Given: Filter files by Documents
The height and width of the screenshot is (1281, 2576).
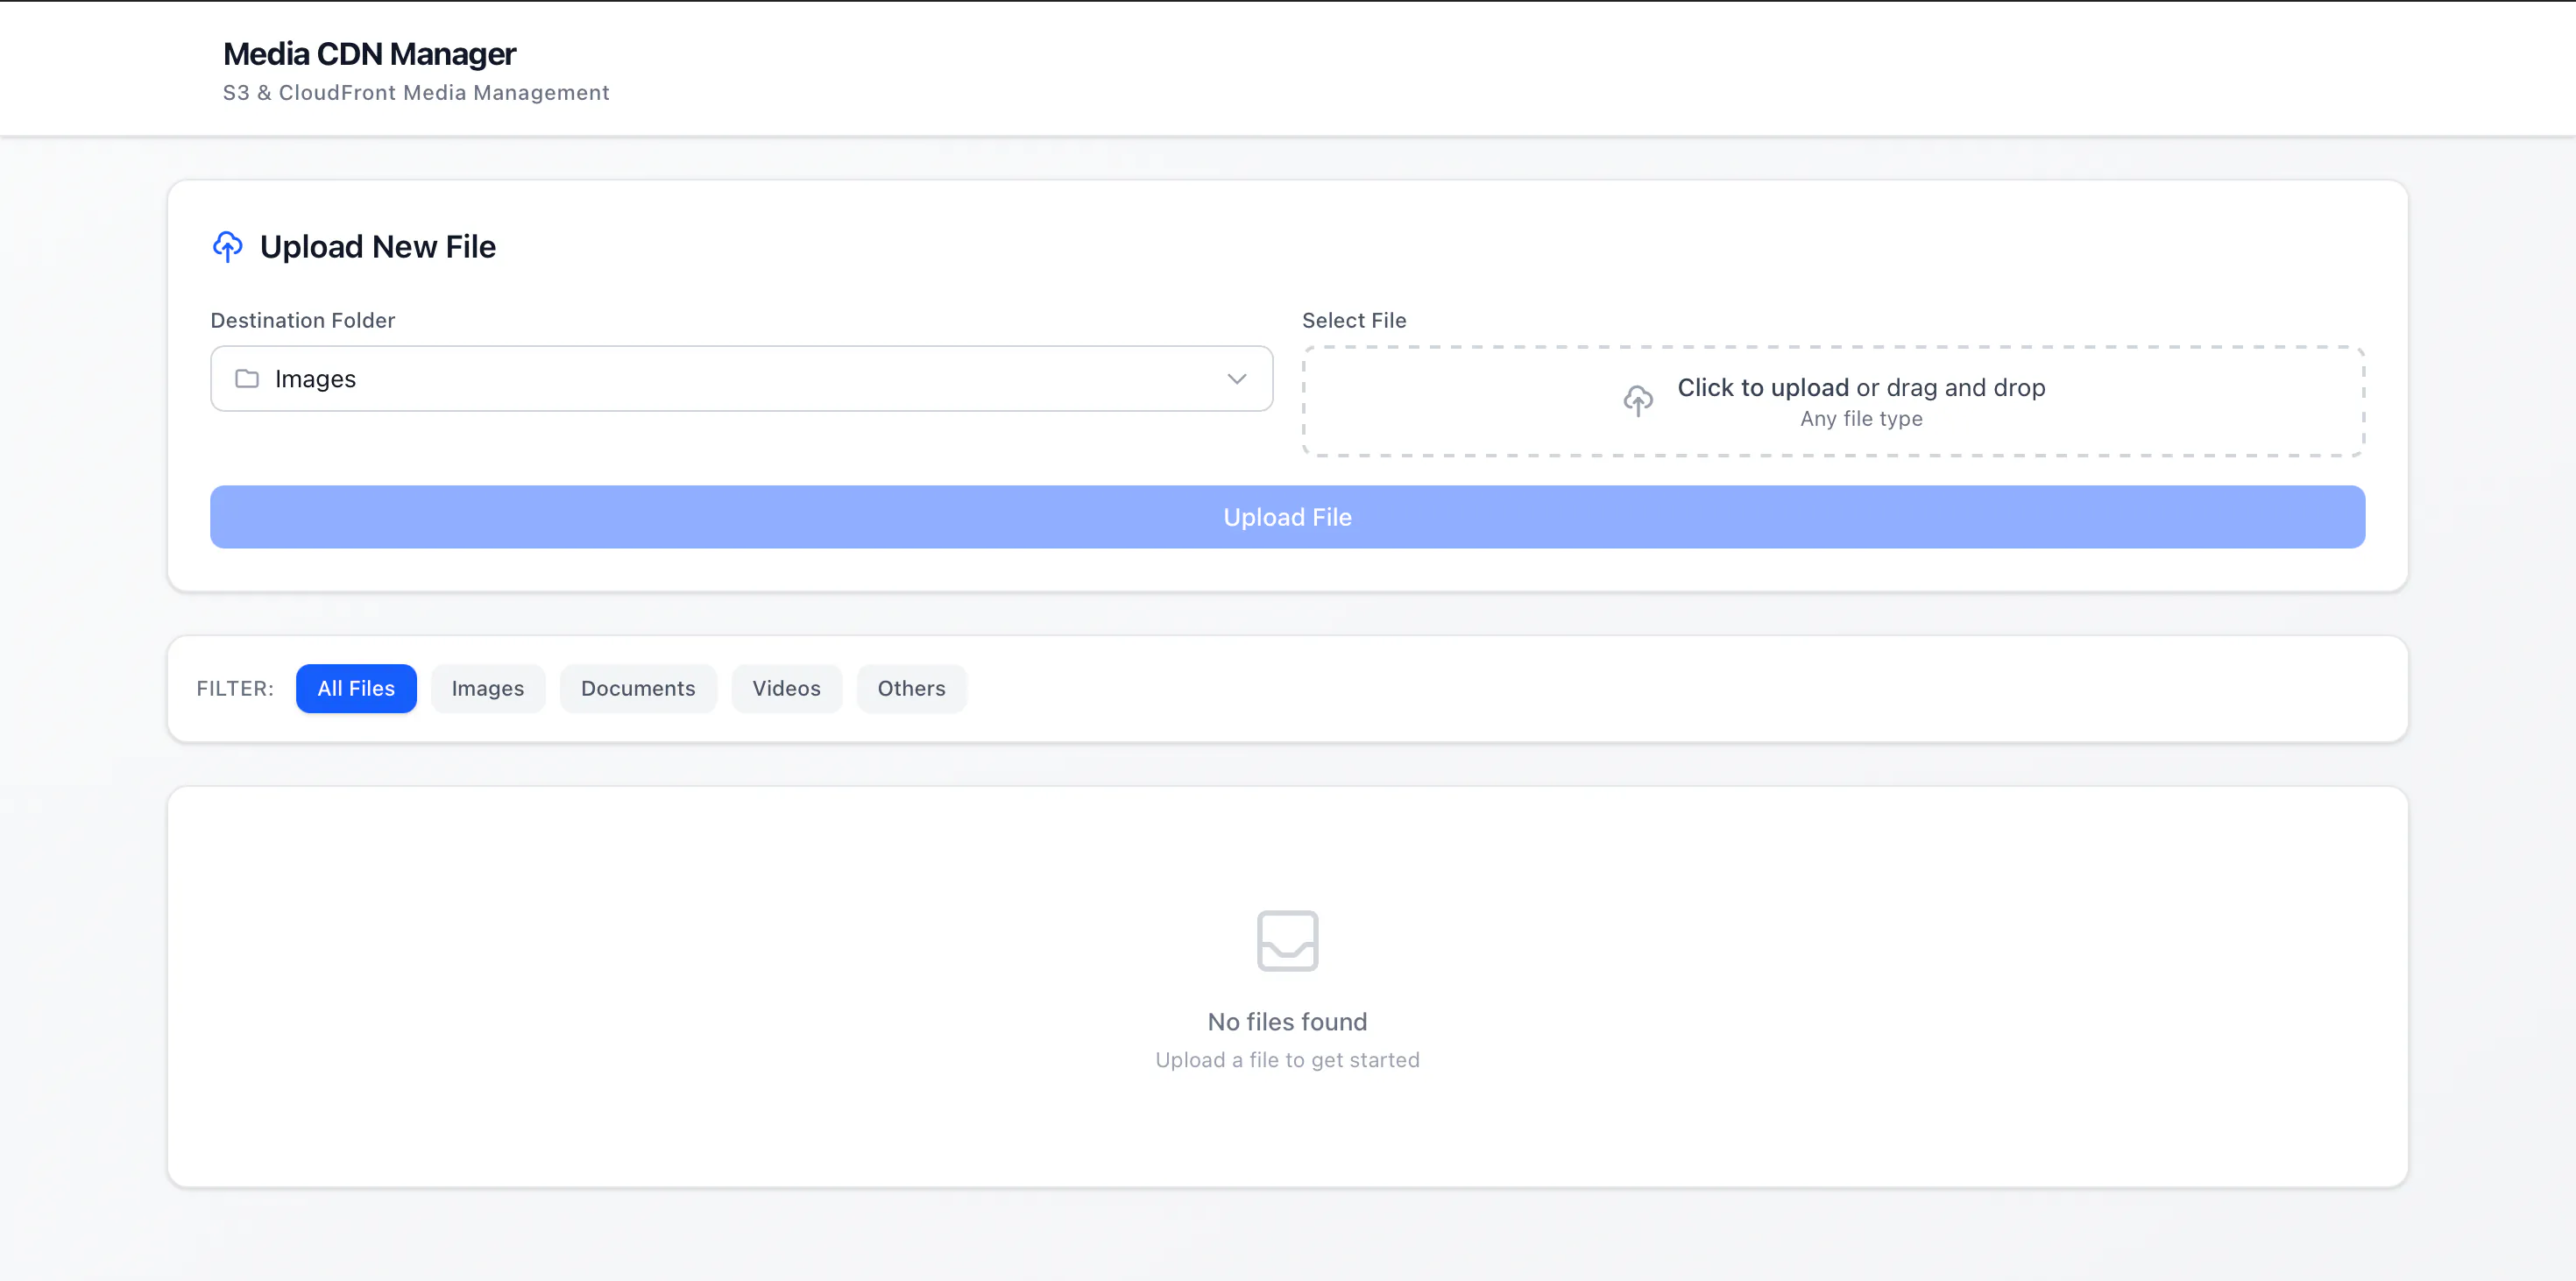Looking at the screenshot, I should (x=638, y=688).
